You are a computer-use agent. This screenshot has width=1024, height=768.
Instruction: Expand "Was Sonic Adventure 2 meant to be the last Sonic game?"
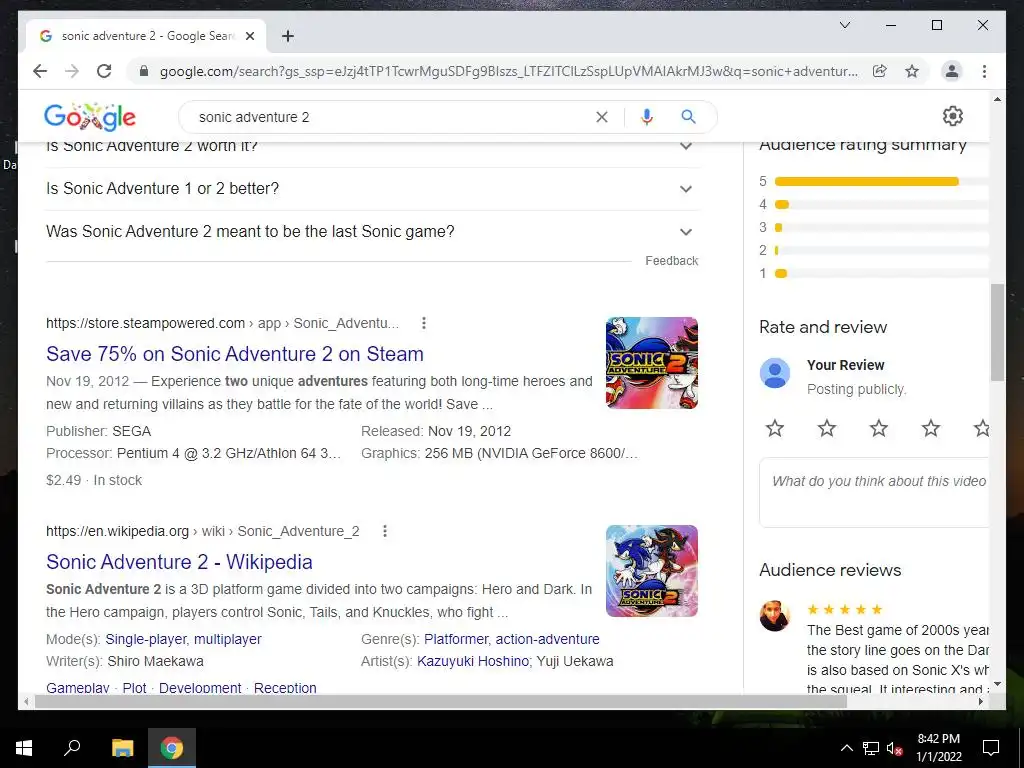pyautogui.click(x=372, y=232)
